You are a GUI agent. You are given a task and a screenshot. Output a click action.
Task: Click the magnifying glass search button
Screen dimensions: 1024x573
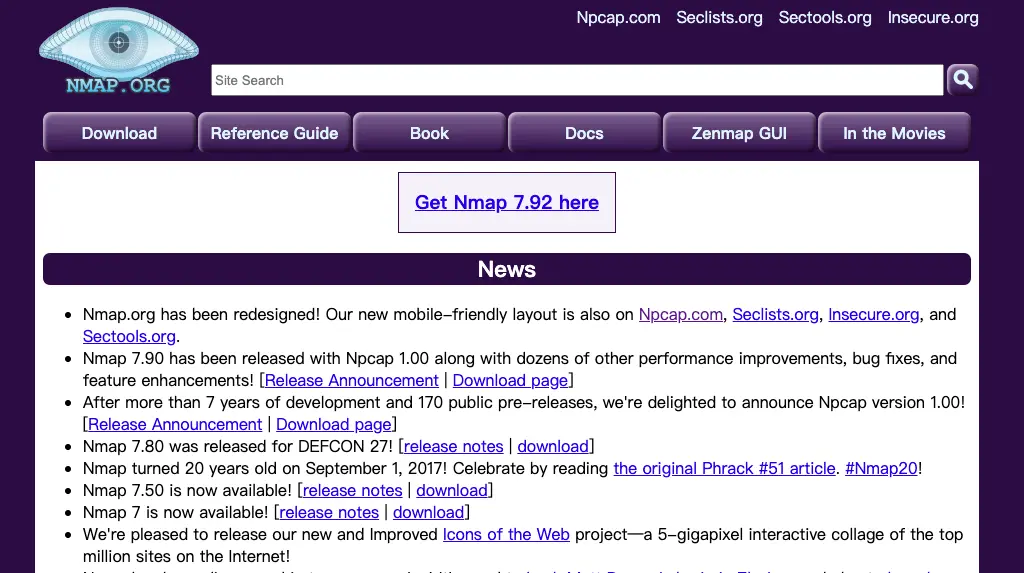point(963,80)
